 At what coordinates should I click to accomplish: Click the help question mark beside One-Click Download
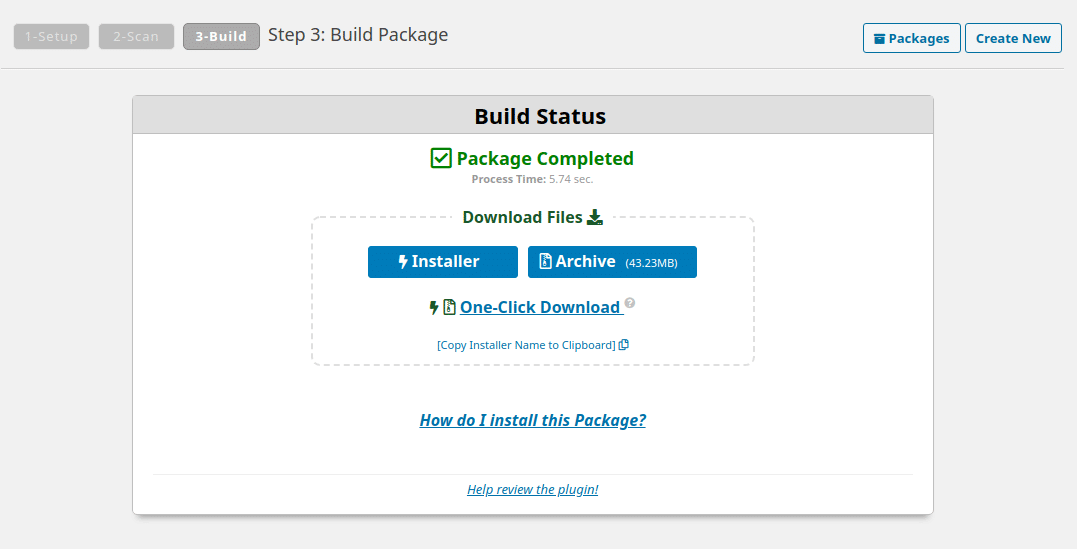pyautogui.click(x=630, y=304)
